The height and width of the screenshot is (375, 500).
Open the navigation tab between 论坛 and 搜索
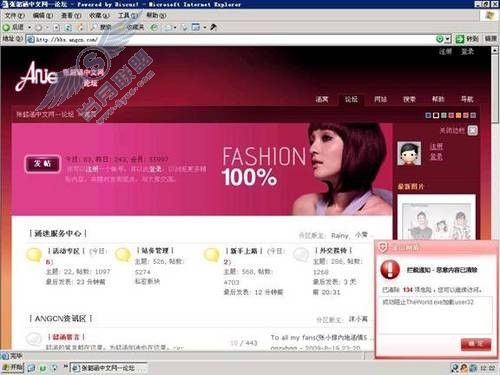click(x=380, y=99)
